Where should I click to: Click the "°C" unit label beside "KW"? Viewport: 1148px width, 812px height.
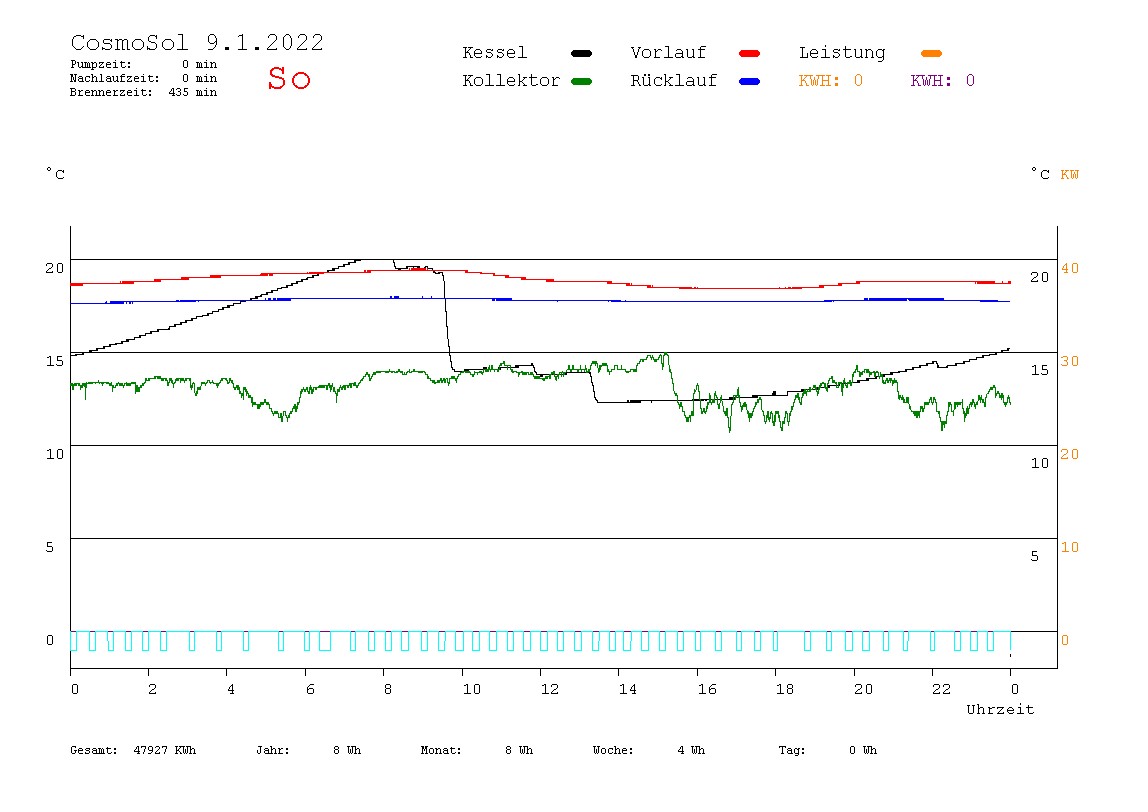click(x=1040, y=174)
